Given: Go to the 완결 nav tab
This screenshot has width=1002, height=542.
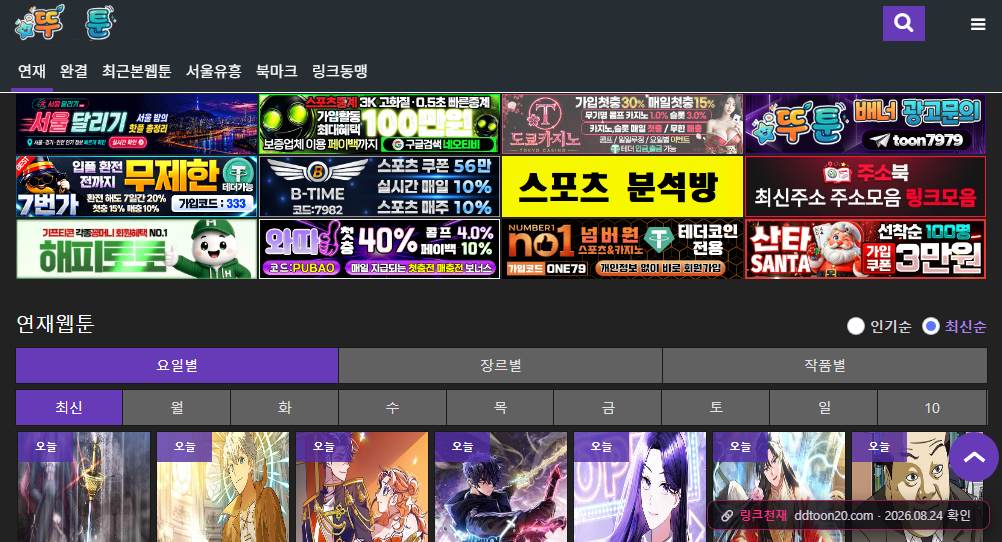Looking at the screenshot, I should [x=73, y=71].
